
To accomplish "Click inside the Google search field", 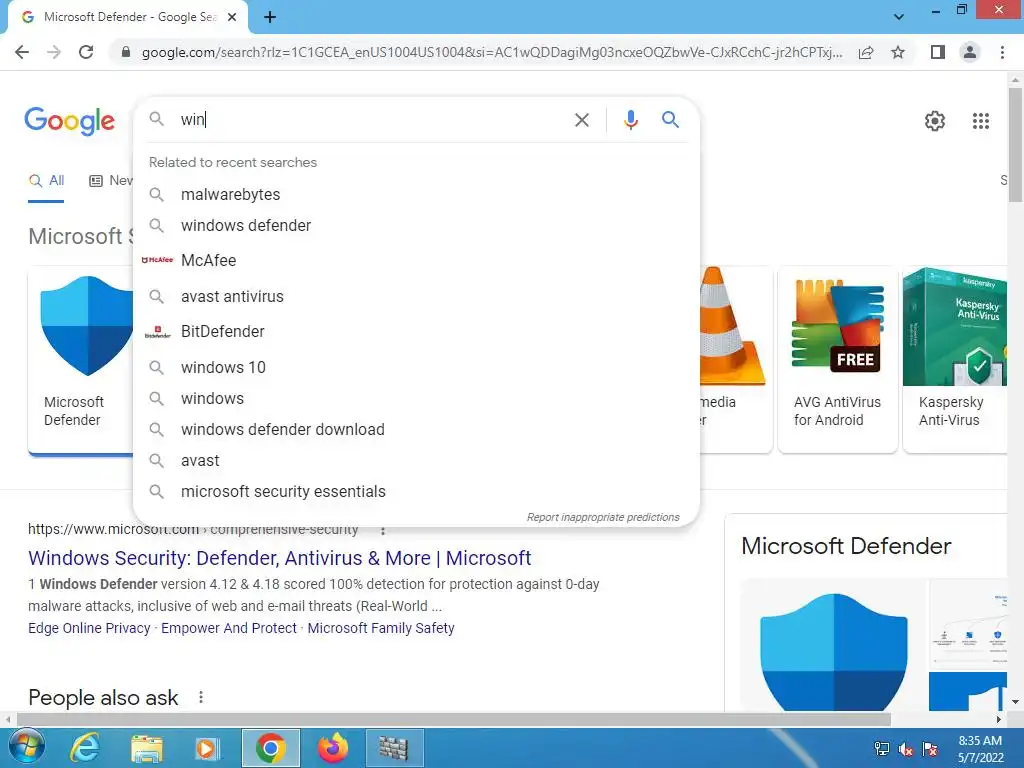I will point(372,120).
